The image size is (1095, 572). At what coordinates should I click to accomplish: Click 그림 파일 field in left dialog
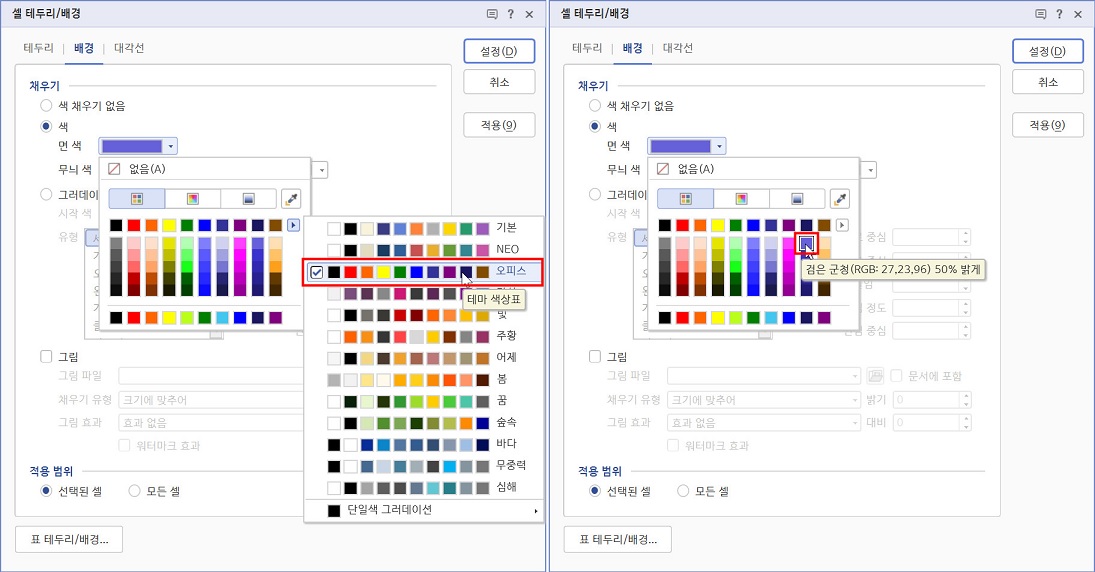211,376
